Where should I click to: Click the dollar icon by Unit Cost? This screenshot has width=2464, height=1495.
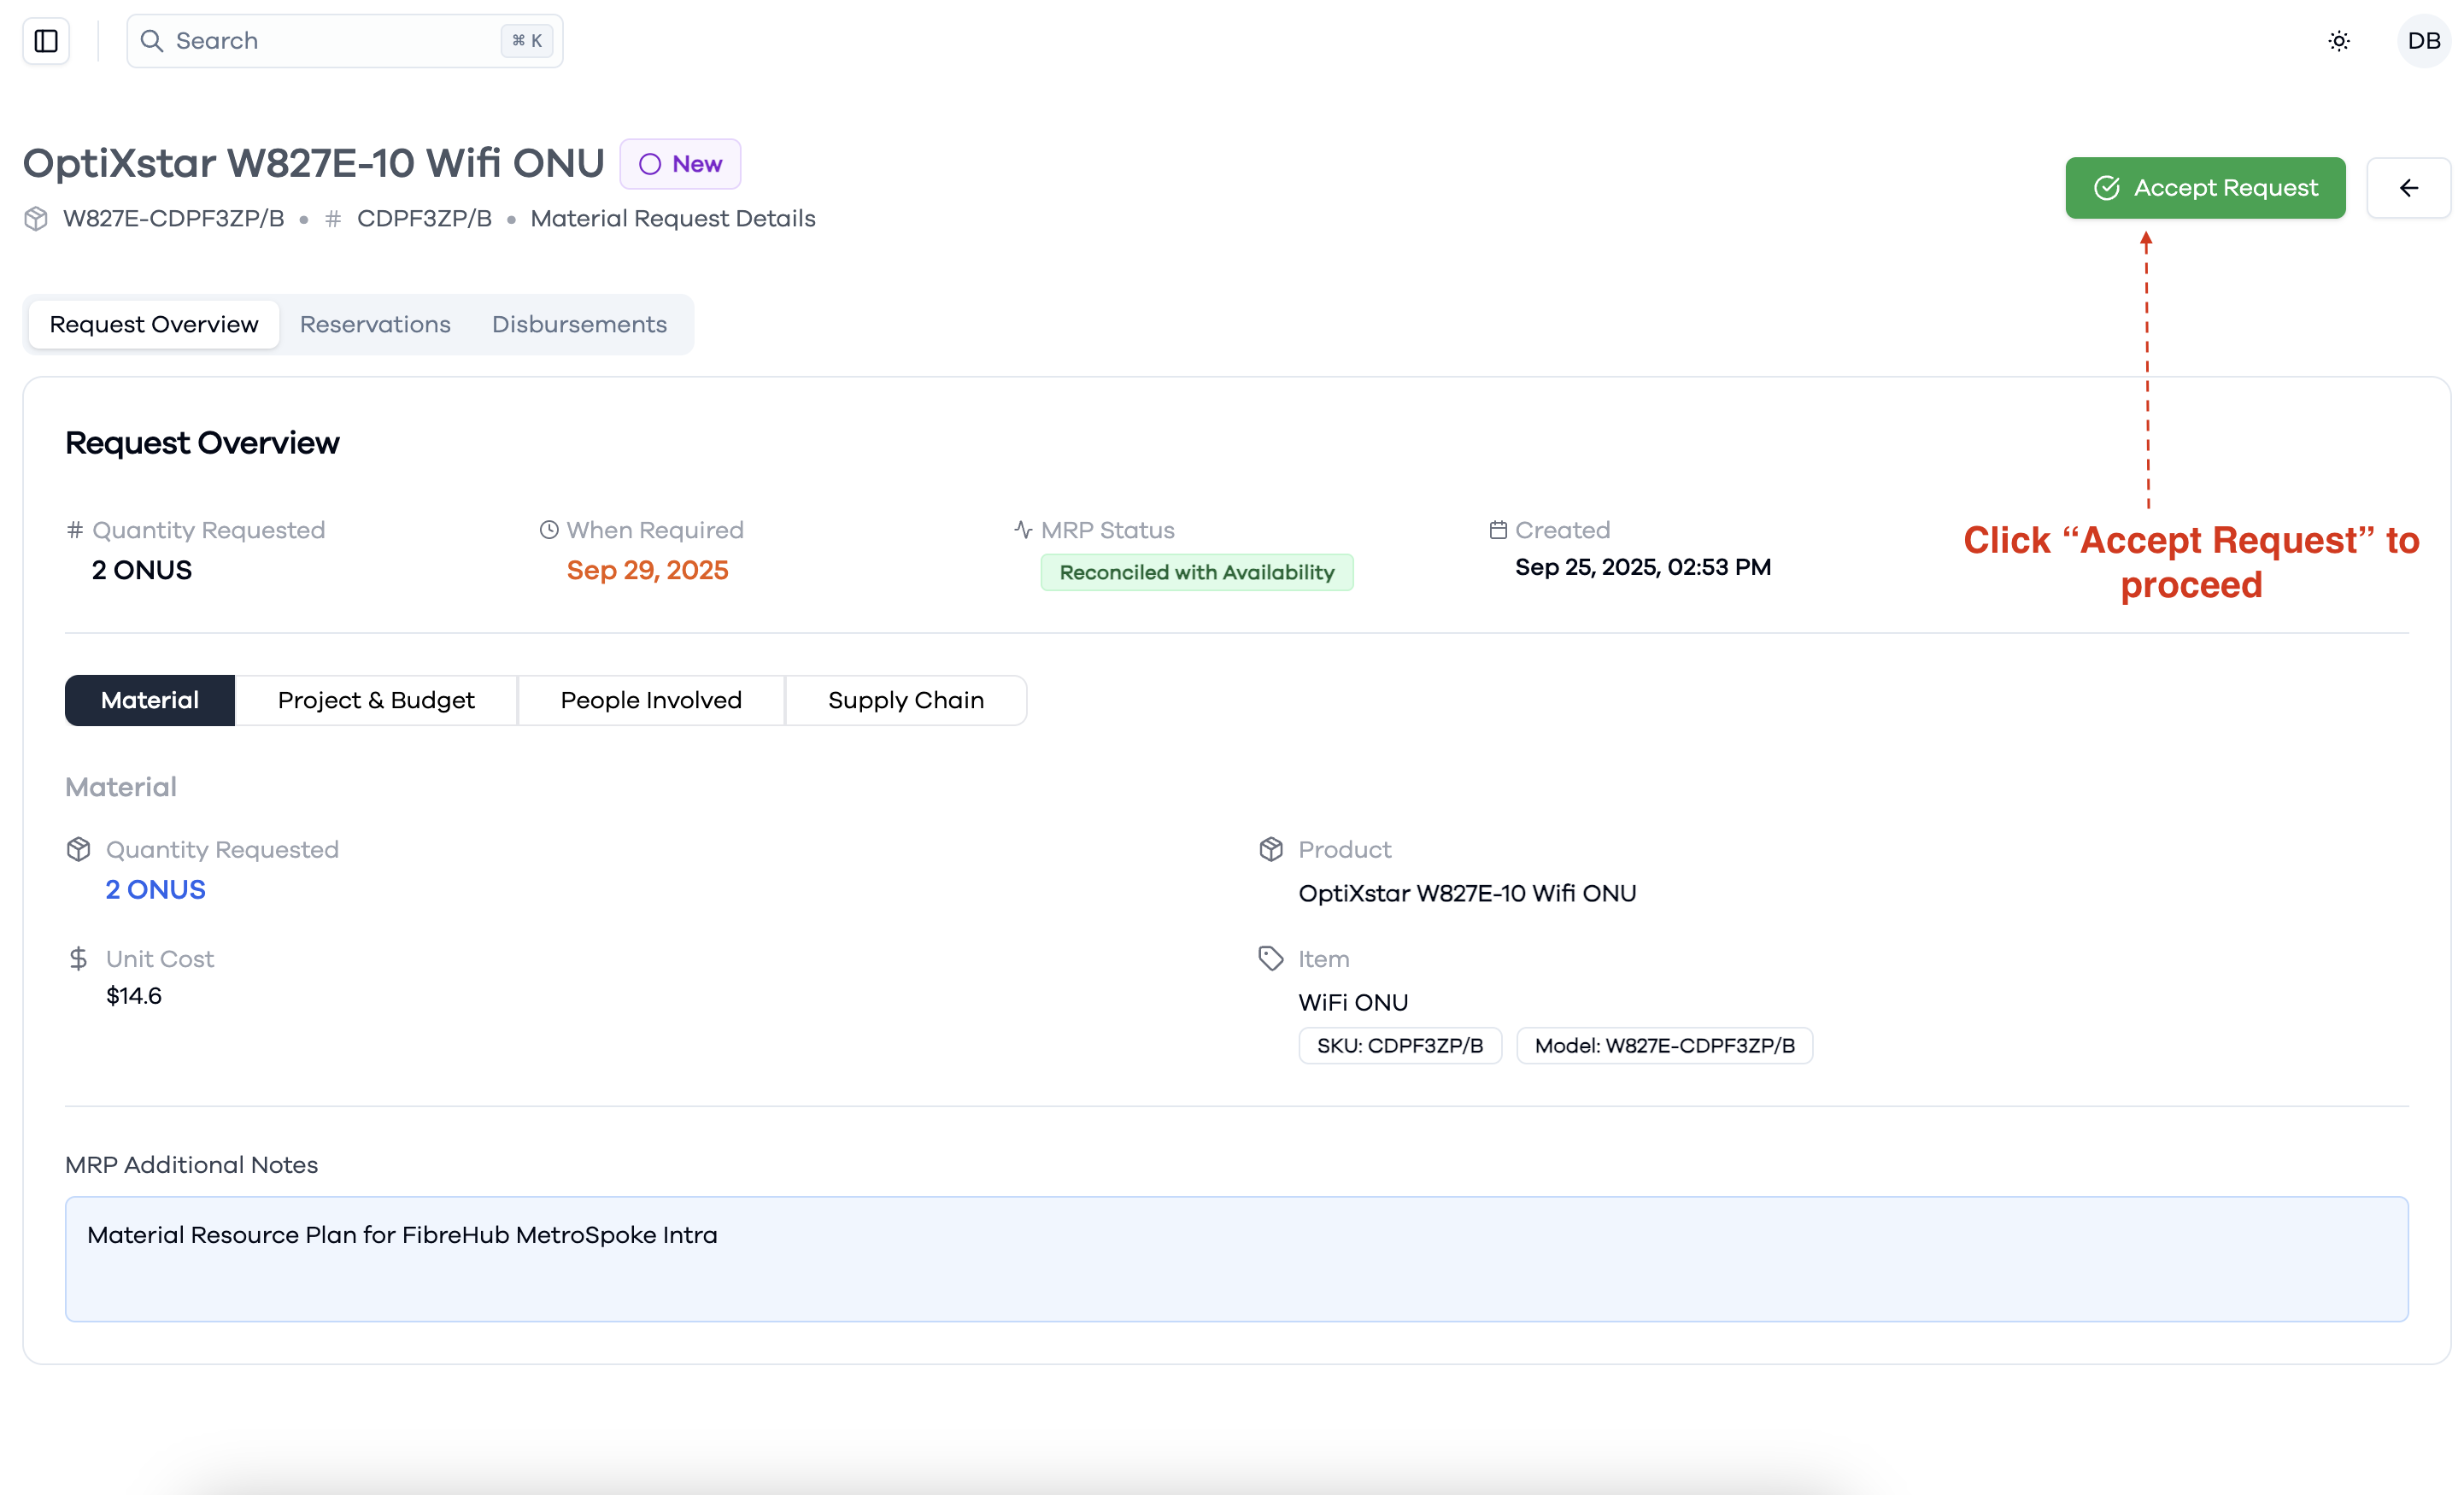point(78,959)
